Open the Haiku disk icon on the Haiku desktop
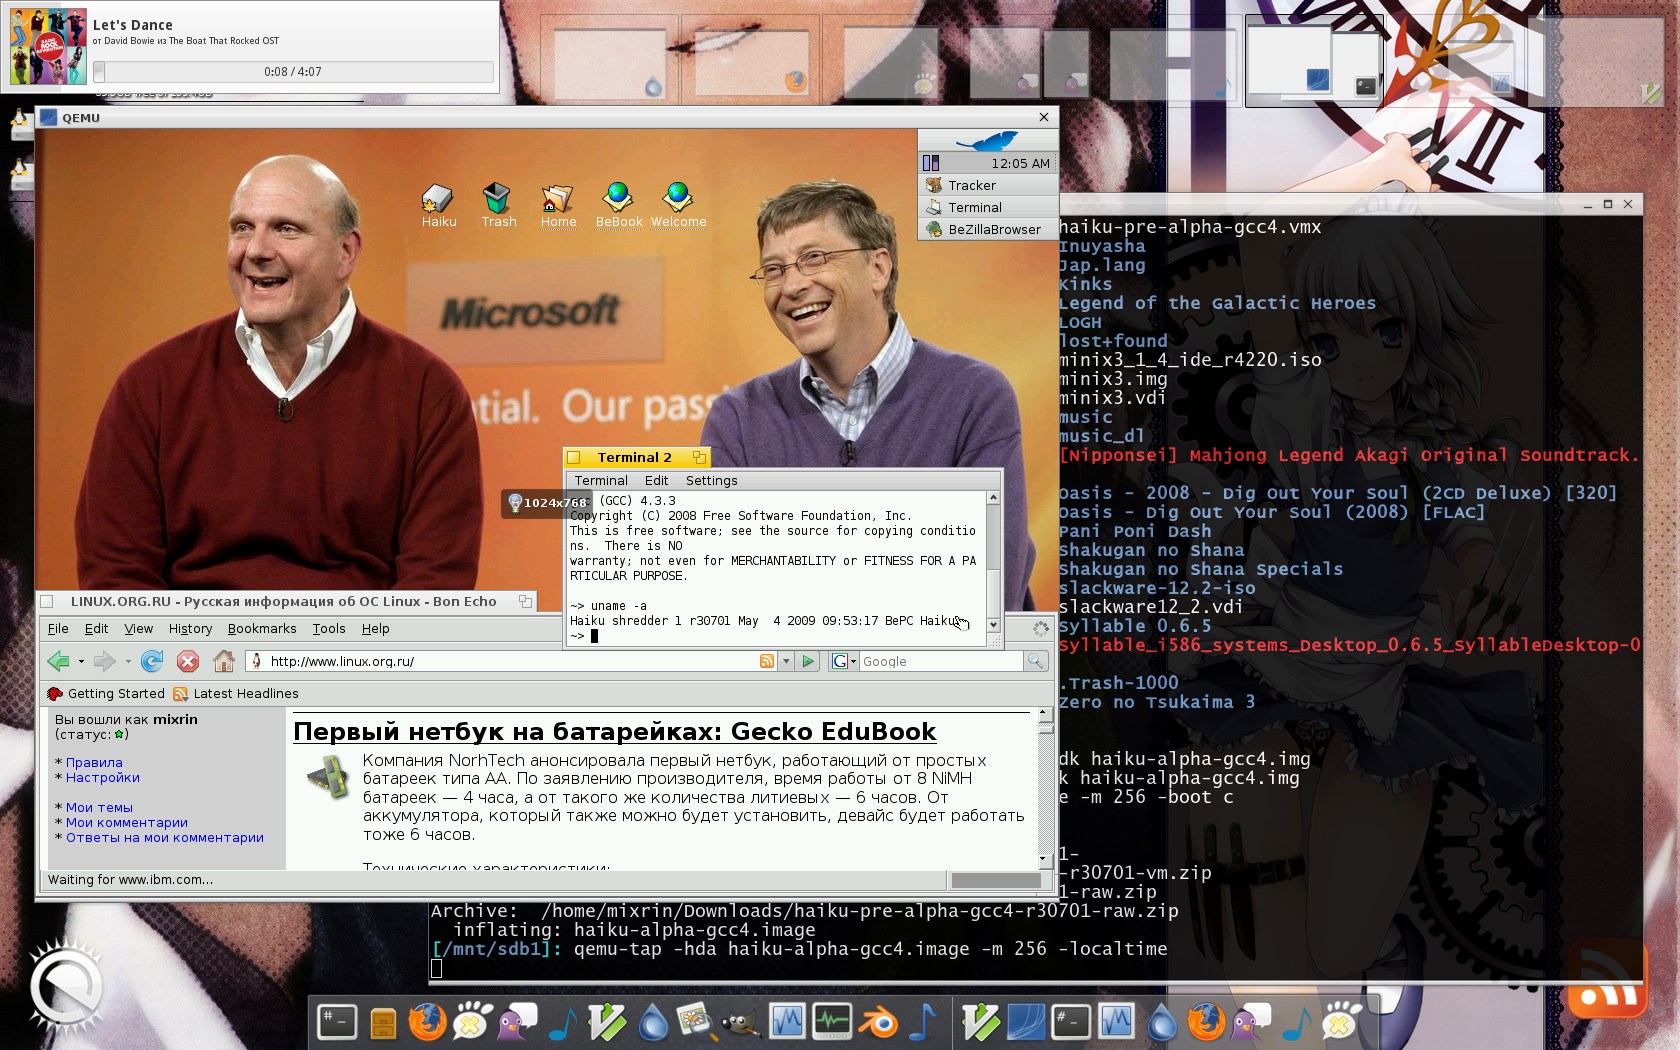The image size is (1680, 1050). point(438,198)
